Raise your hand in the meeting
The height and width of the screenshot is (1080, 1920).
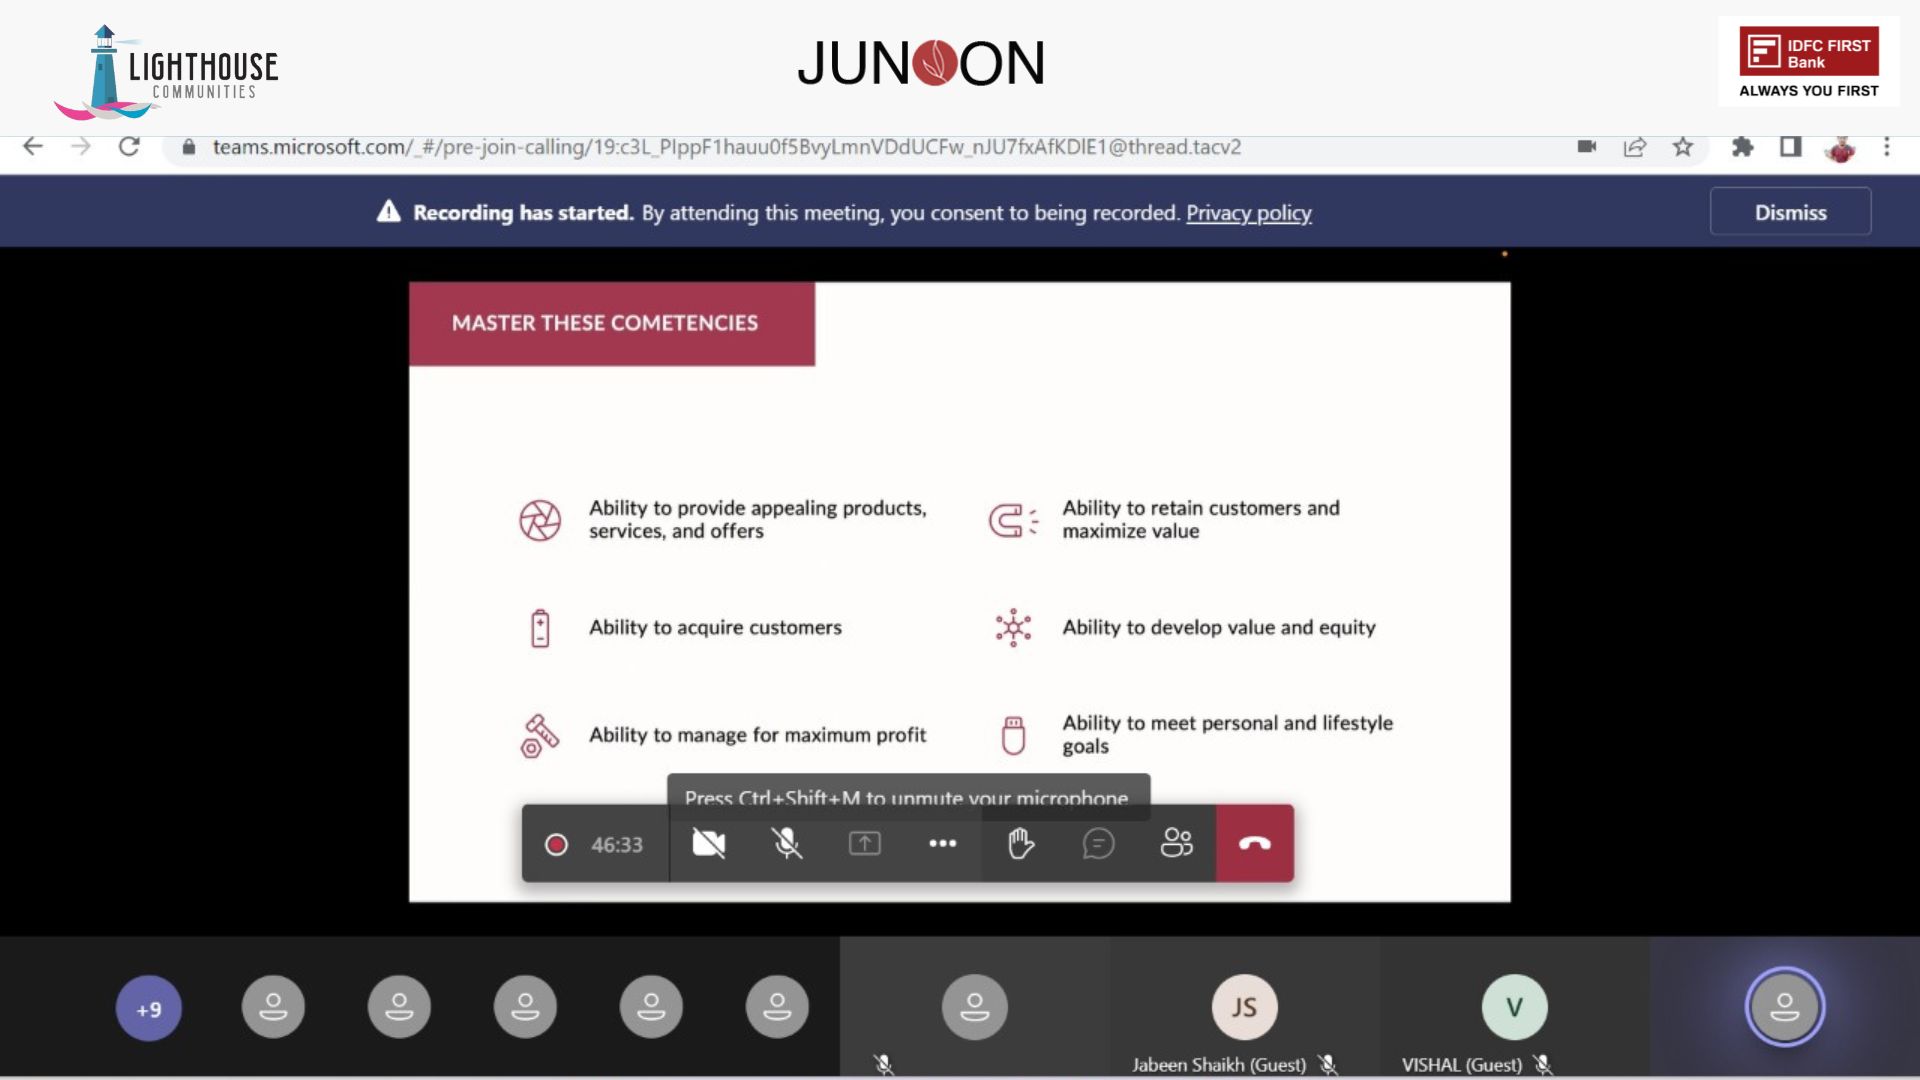[1020, 844]
